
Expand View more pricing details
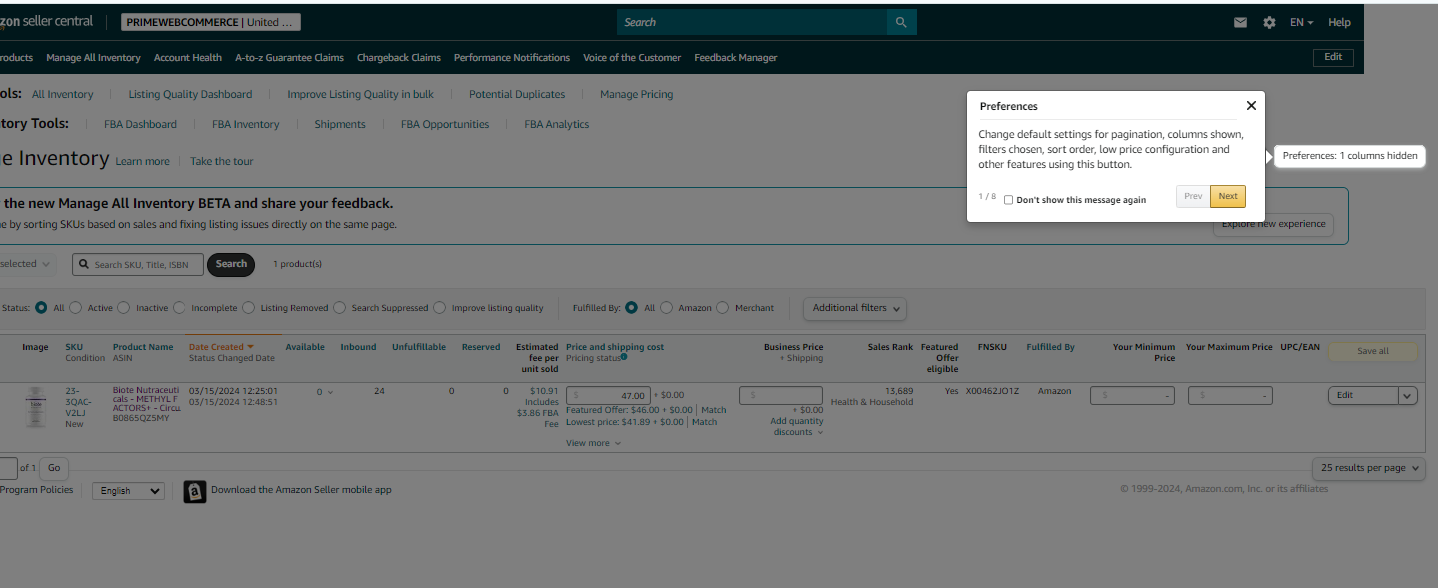(593, 443)
